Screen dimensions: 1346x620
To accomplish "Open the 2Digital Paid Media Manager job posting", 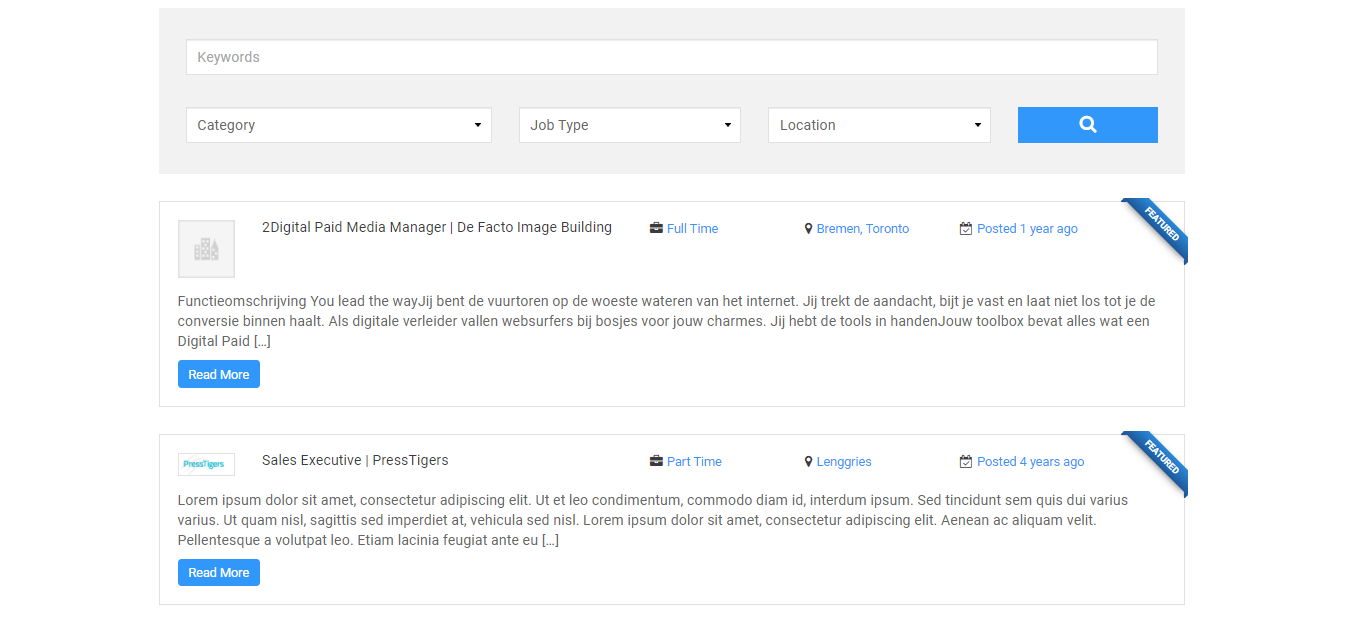I will tap(437, 227).
